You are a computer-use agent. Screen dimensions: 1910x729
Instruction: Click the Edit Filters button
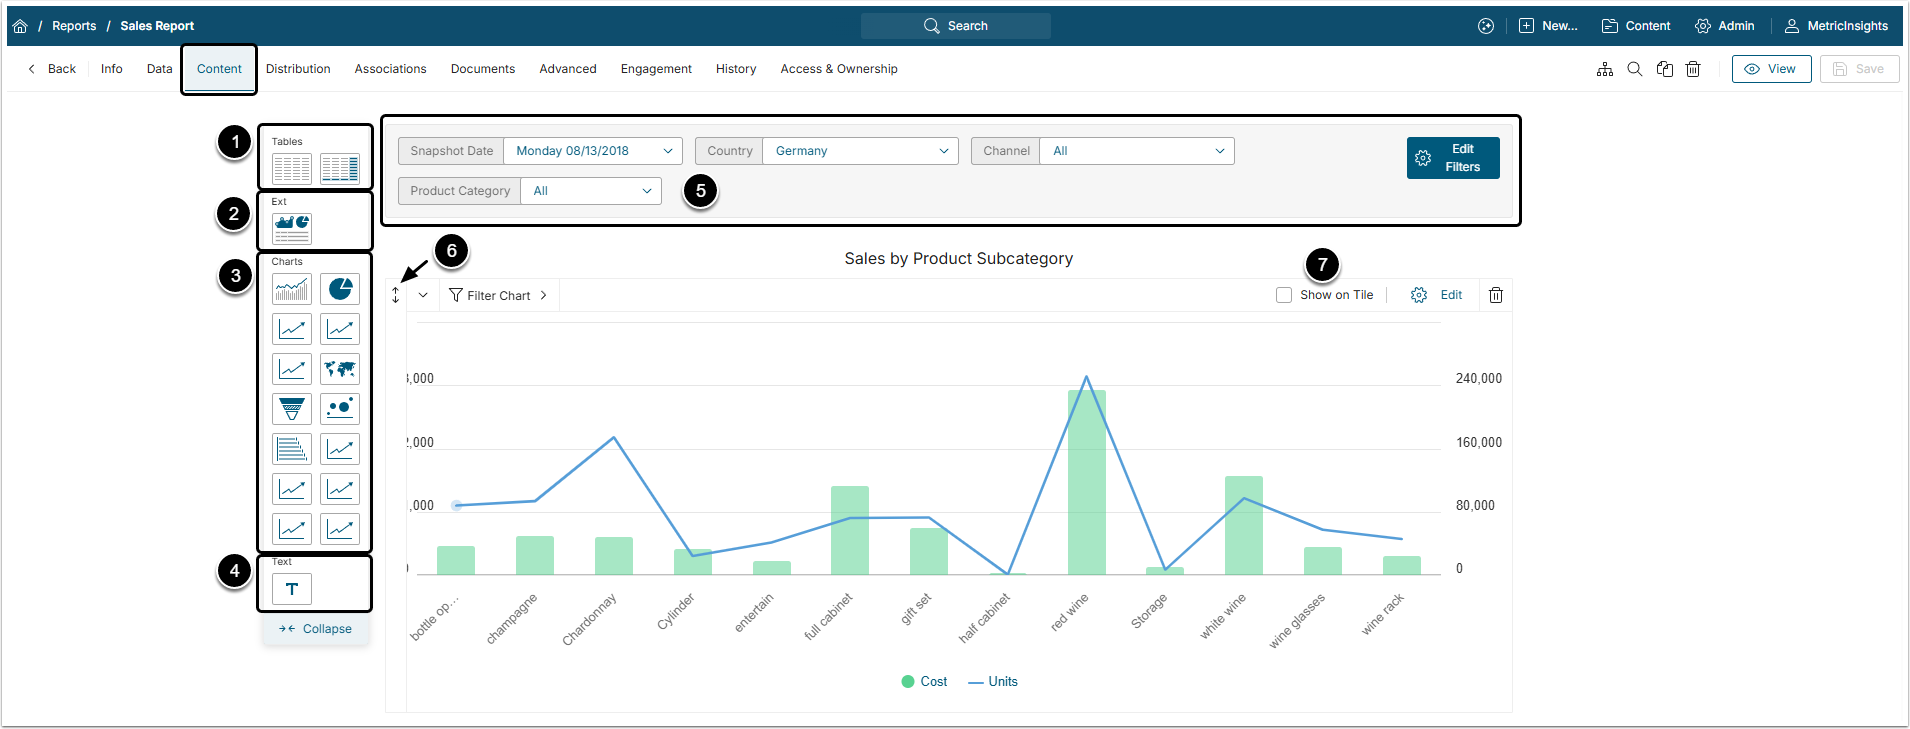[1453, 158]
